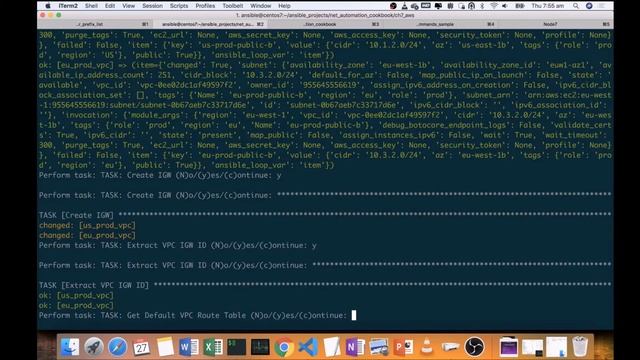640x360 pixels.
Task: Open Calendar app showing 27
Action: pyautogui.click(x=141, y=347)
